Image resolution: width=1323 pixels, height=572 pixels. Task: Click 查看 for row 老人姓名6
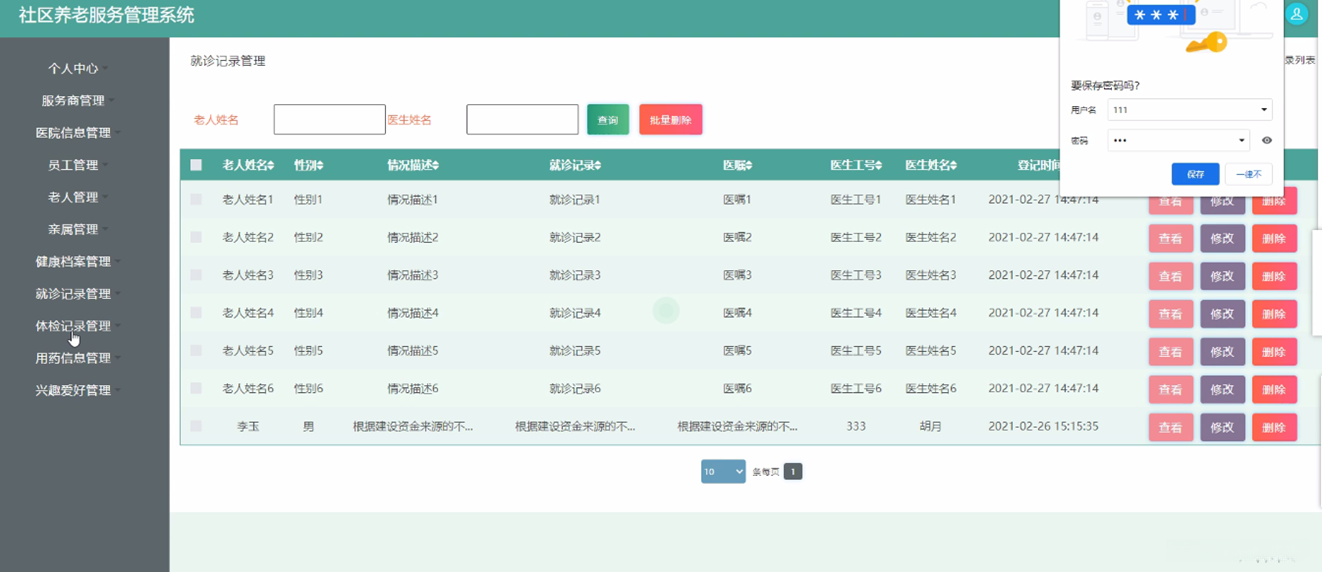(x=1170, y=390)
